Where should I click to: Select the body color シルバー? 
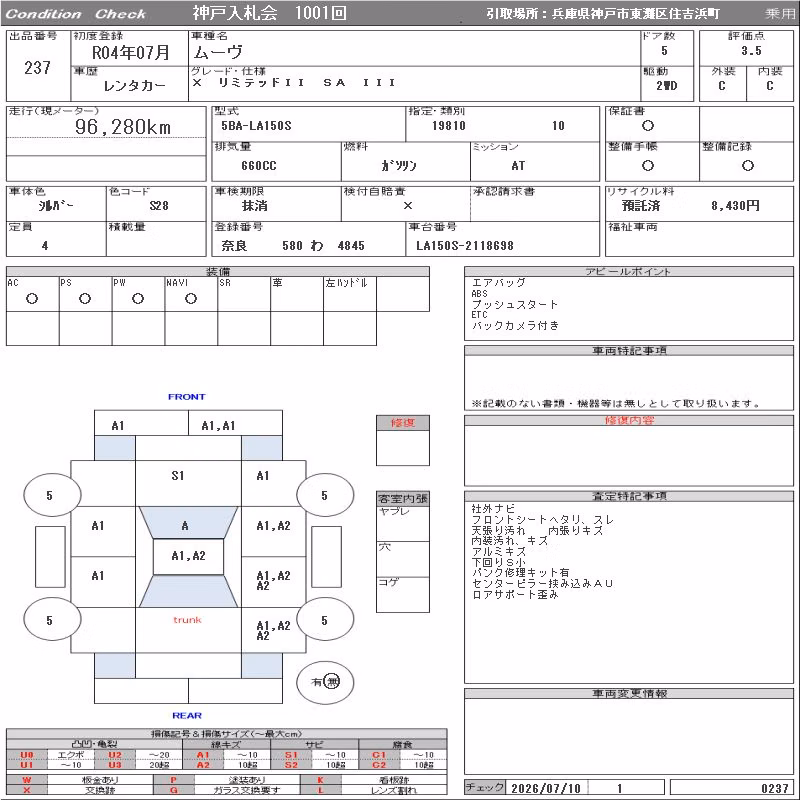pos(56,206)
